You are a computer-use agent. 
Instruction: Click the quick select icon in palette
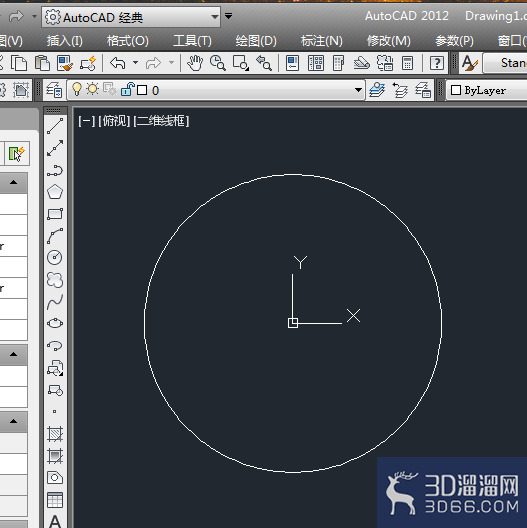tap(16, 154)
